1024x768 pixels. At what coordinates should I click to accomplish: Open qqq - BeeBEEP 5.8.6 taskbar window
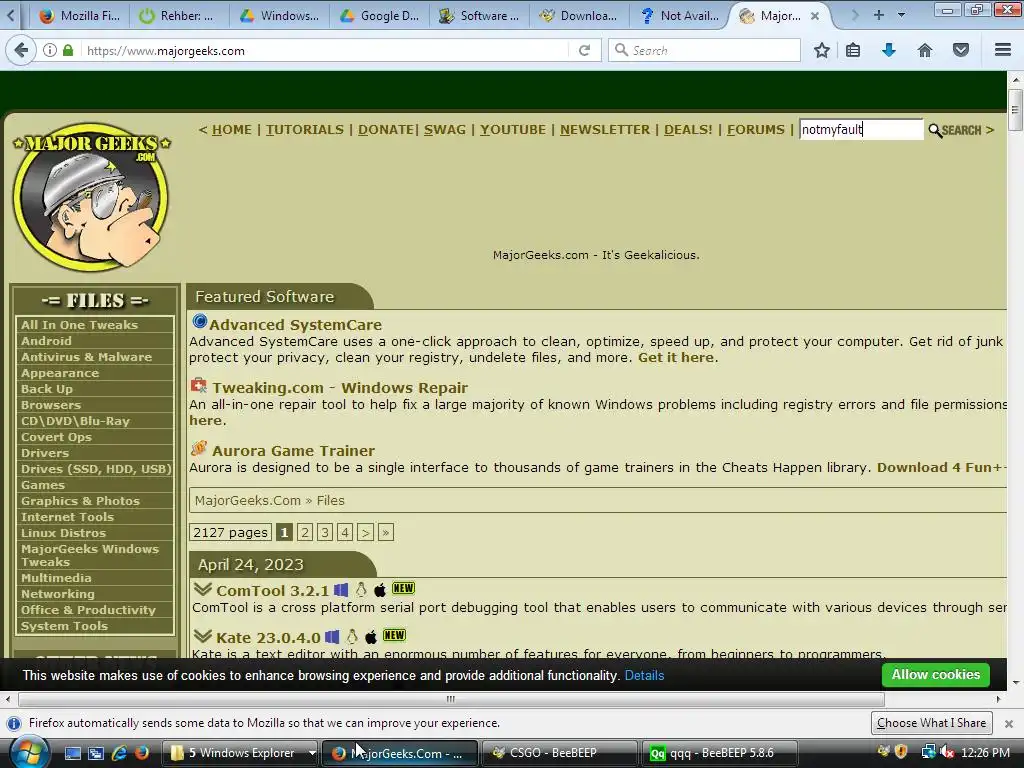point(720,753)
